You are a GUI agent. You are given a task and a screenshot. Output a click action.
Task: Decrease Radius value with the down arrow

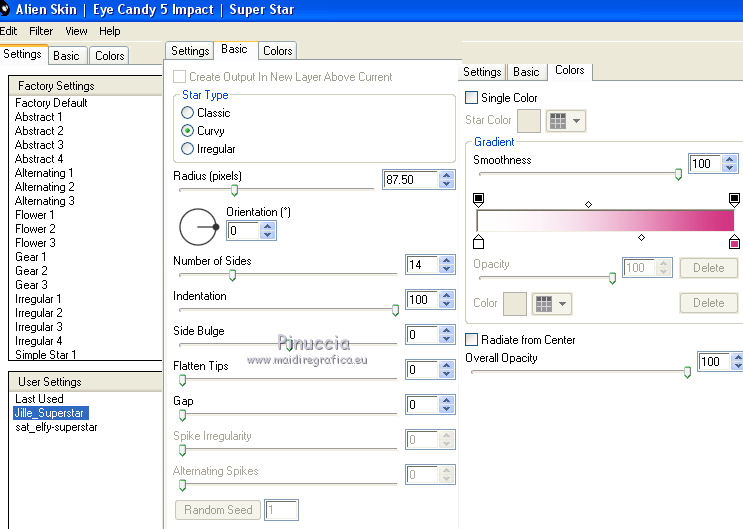pos(446,184)
